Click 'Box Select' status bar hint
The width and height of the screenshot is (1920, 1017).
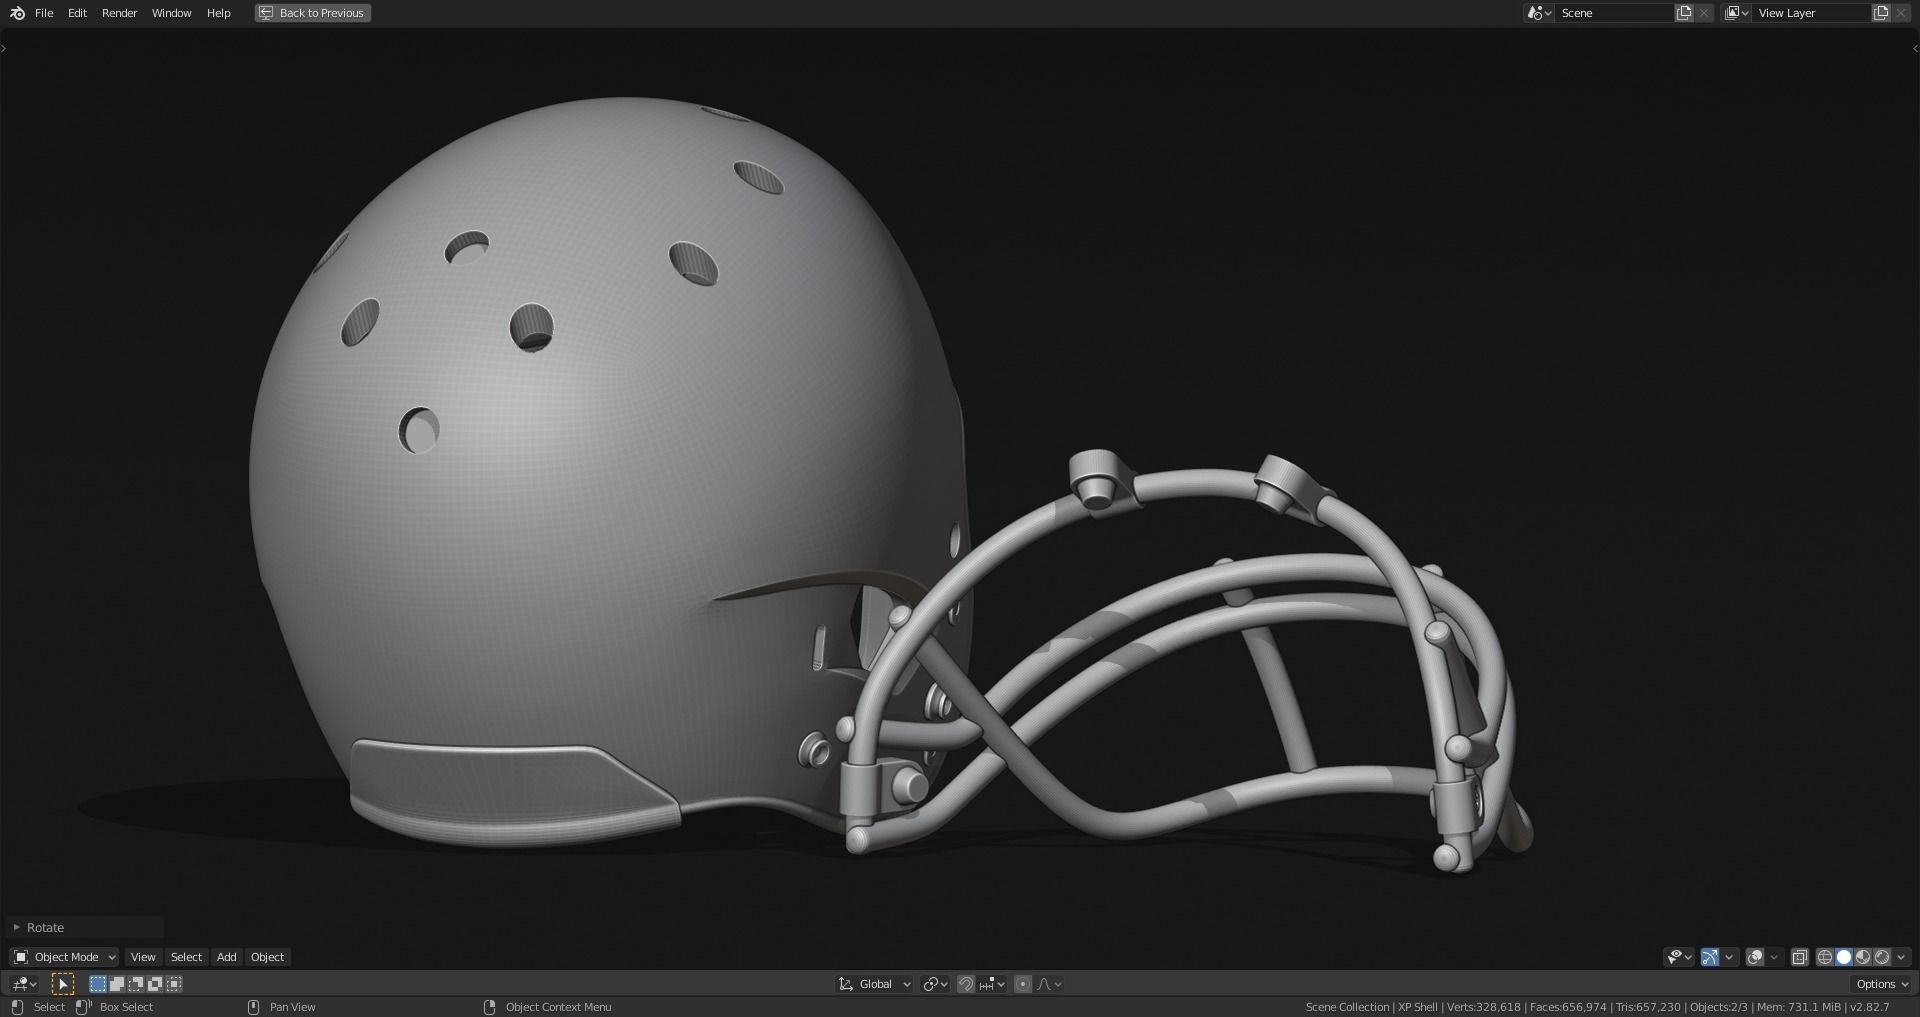[126, 1007]
